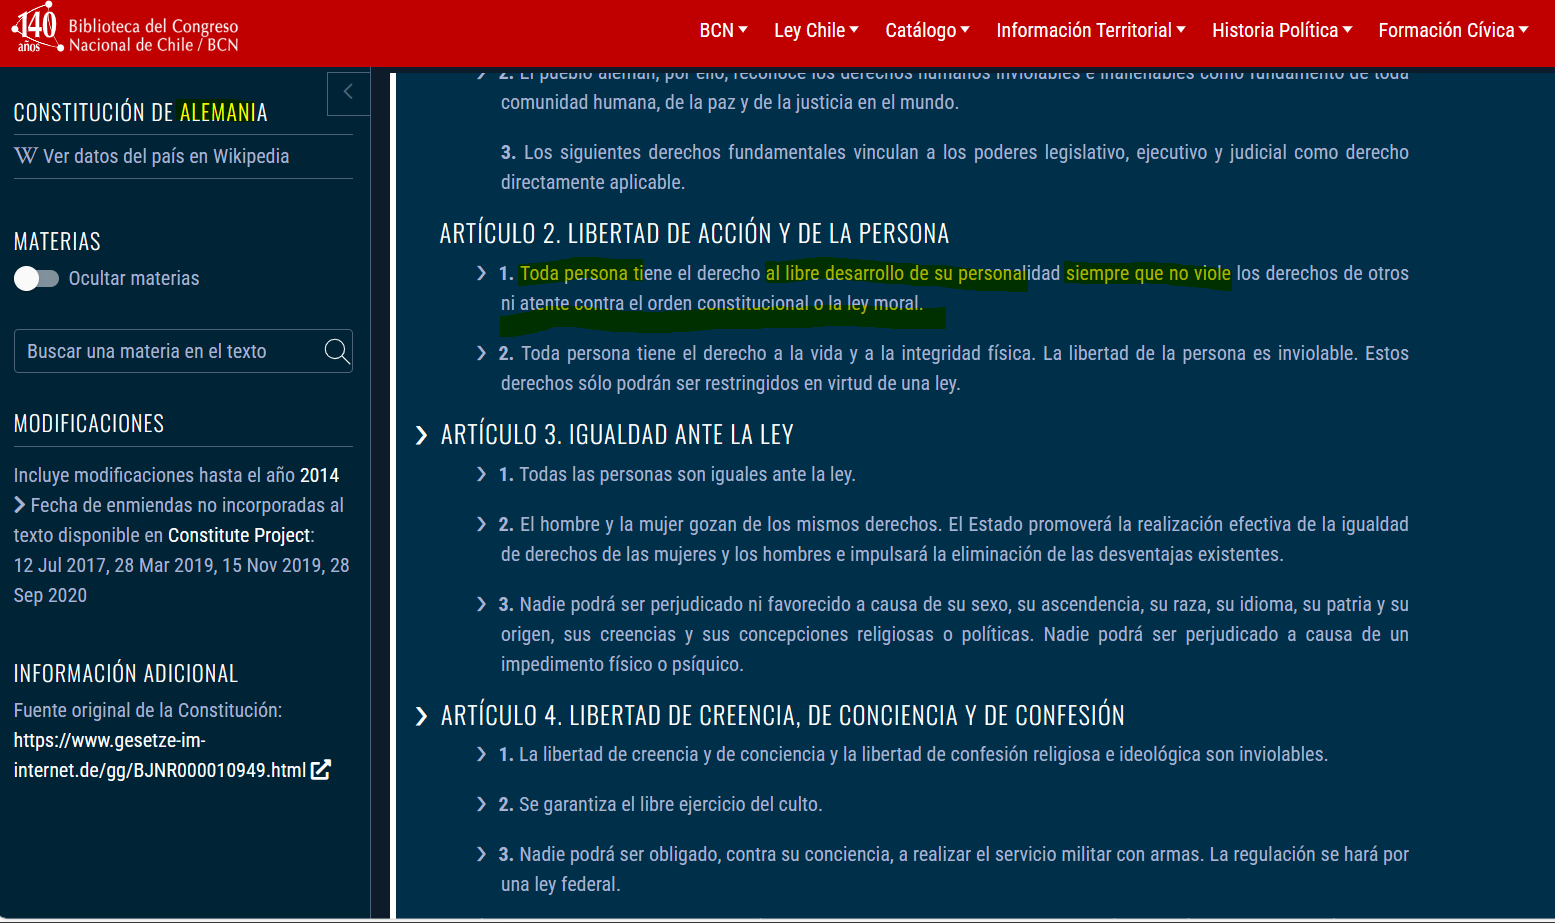
Task: Click the Información adicional heading
Action: [126, 674]
